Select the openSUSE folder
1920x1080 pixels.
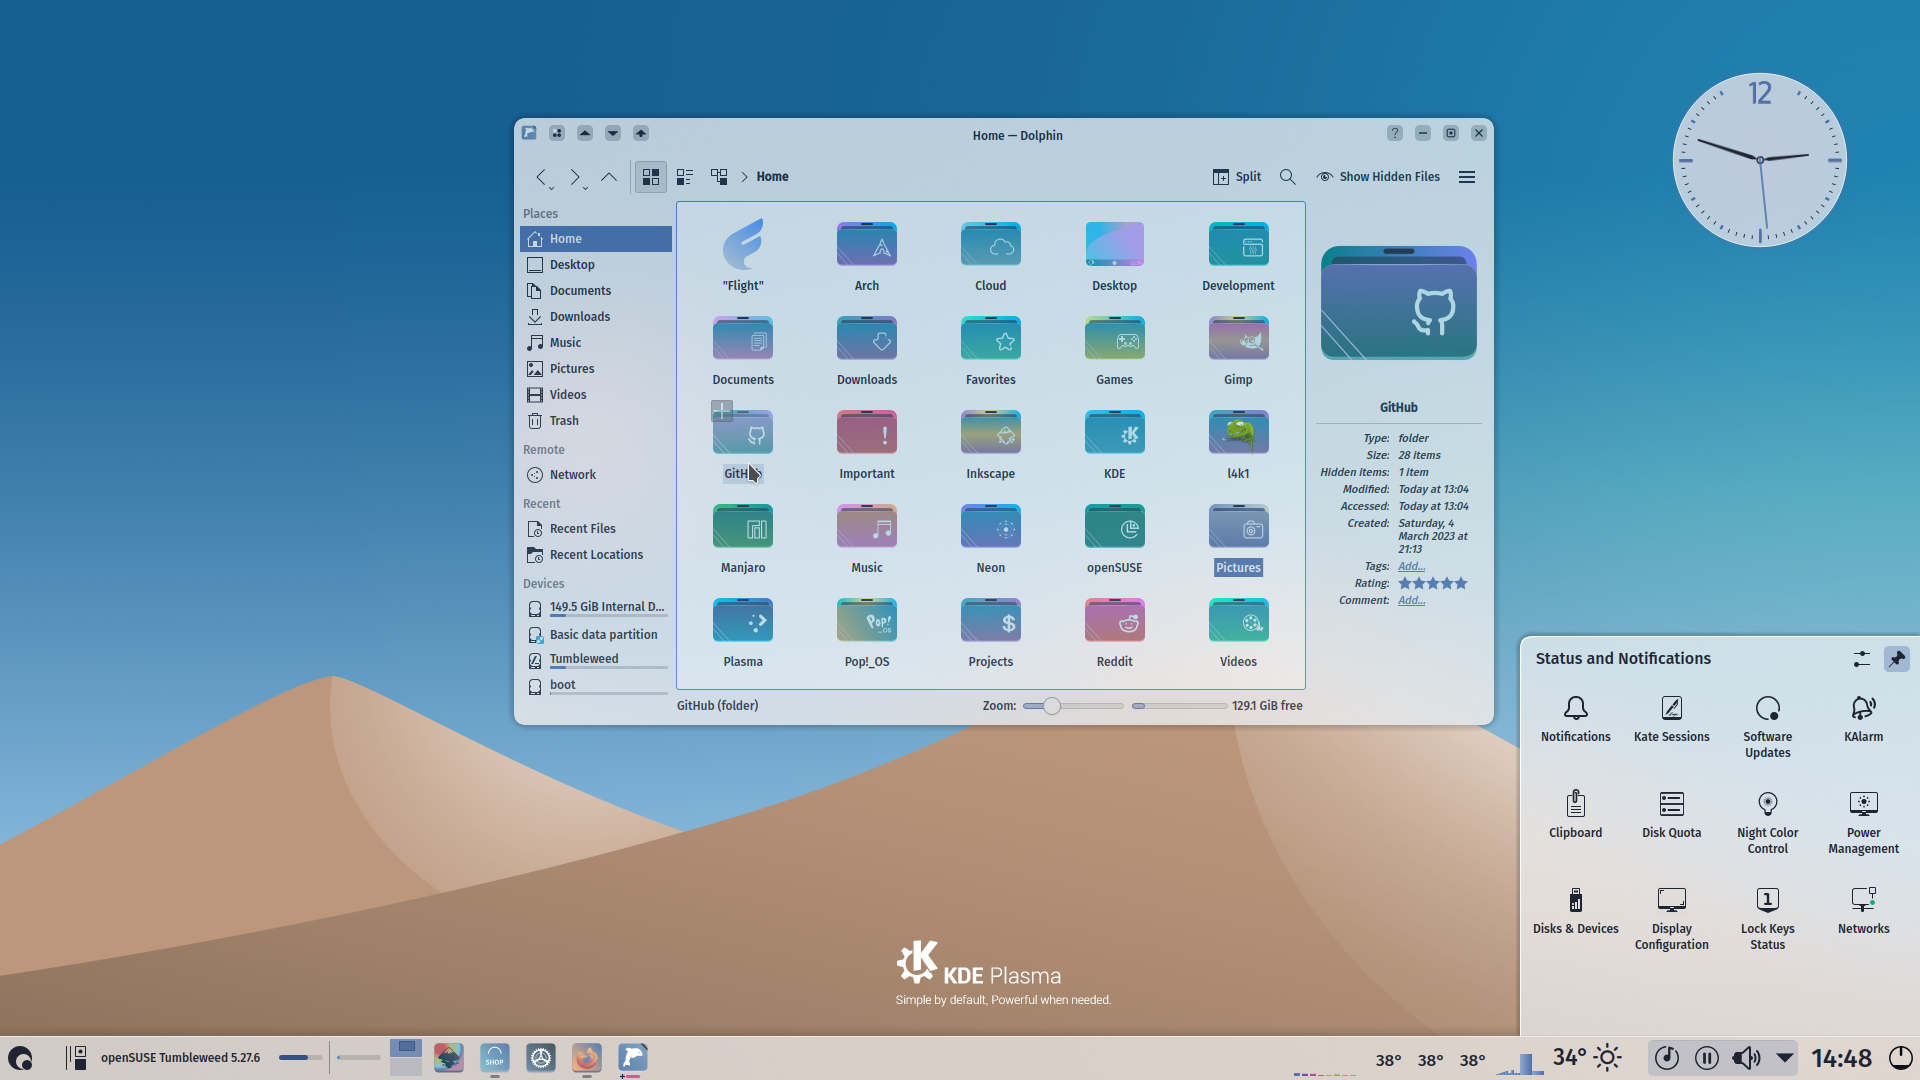(x=1114, y=538)
